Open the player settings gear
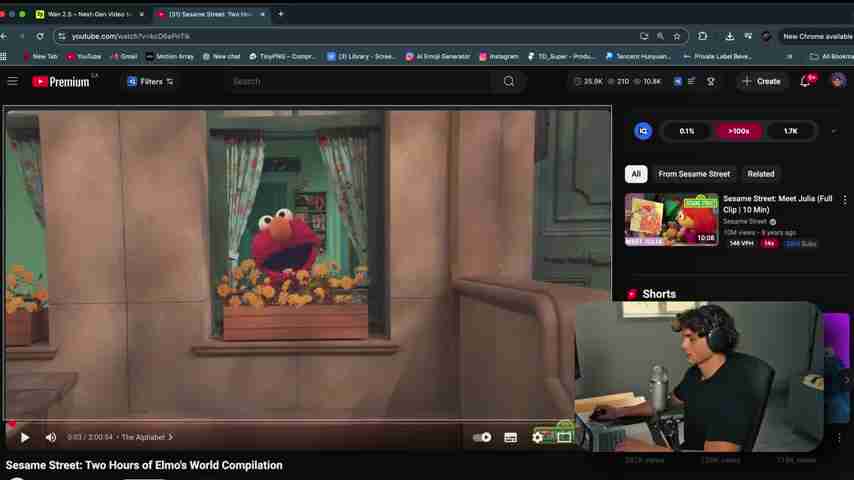Image resolution: width=854 pixels, height=480 pixels. (538, 438)
